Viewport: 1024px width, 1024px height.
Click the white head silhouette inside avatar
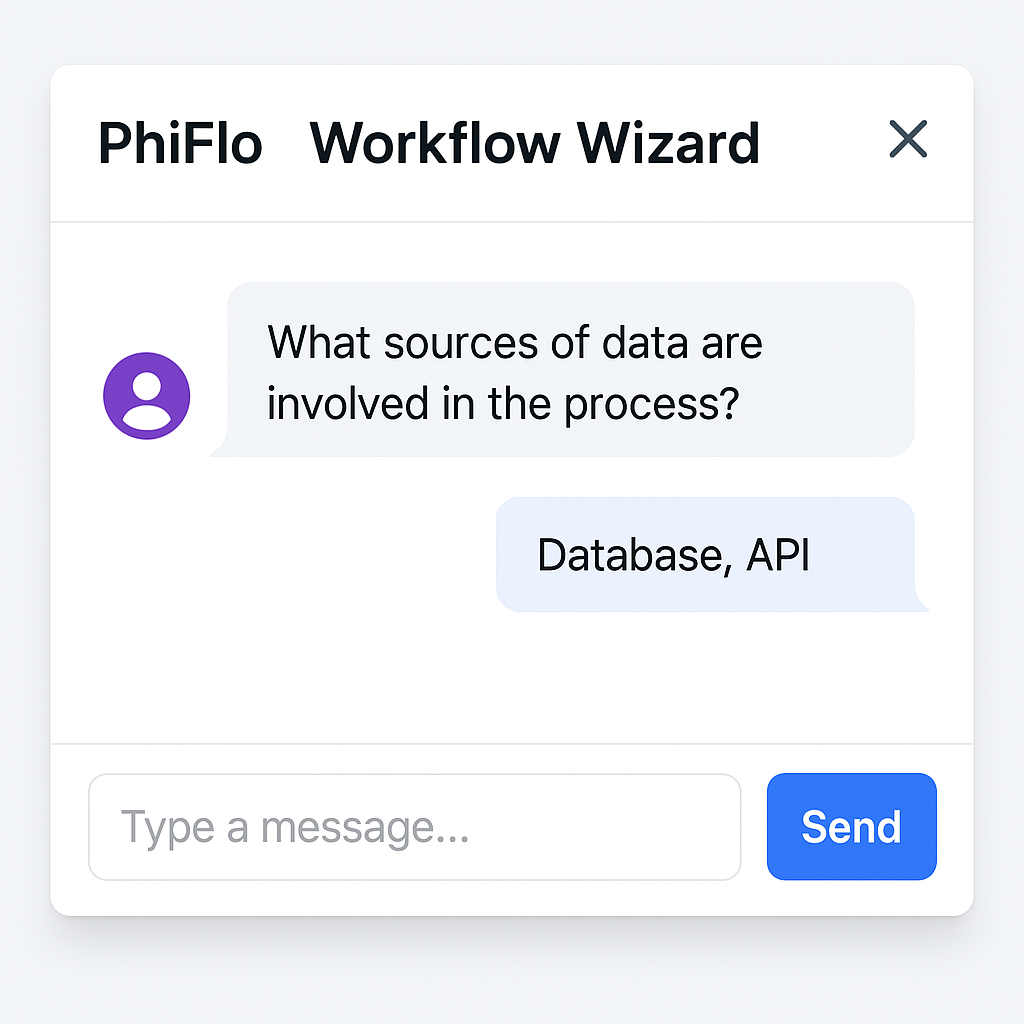(147, 387)
